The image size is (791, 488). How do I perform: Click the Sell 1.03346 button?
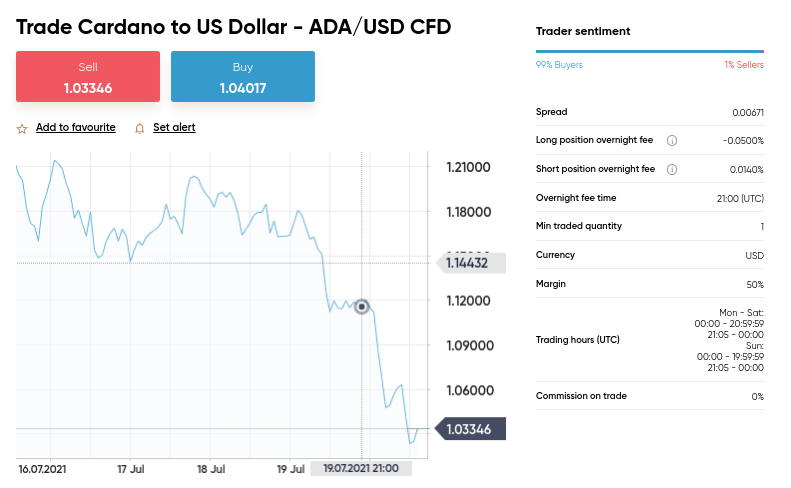(88, 77)
